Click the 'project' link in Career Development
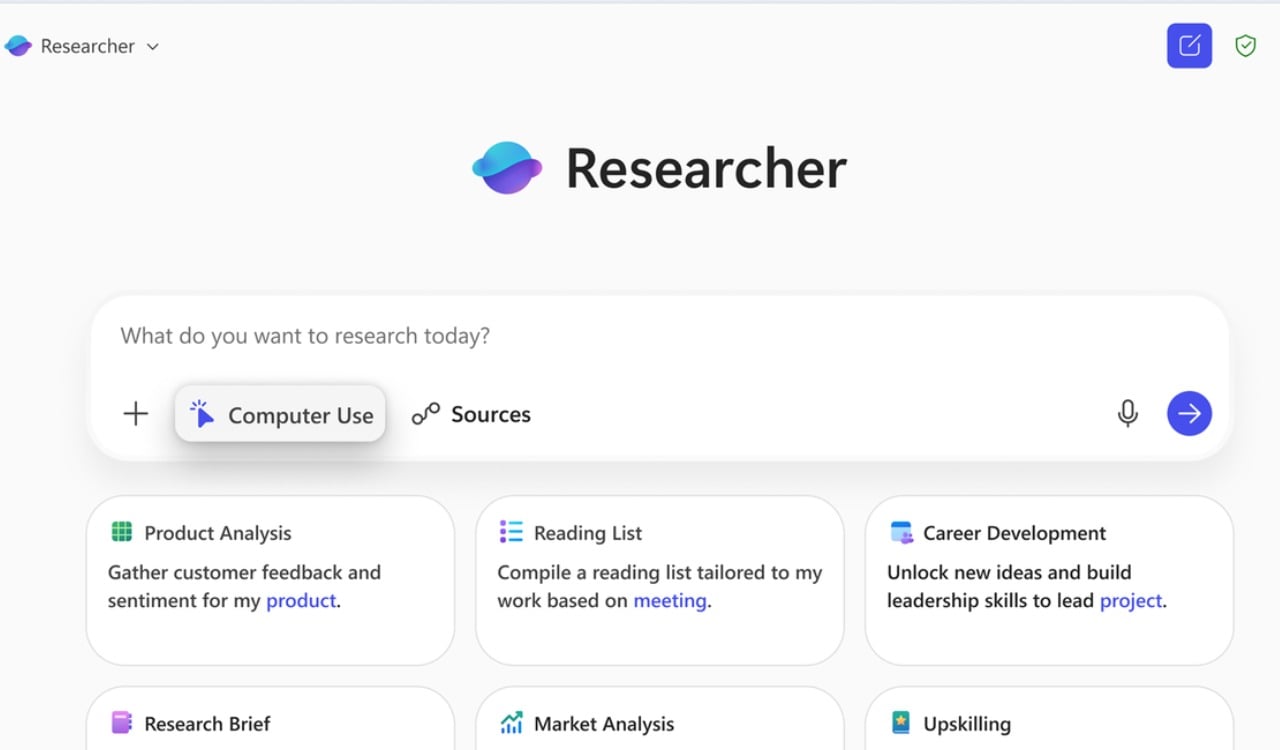1280x750 pixels. (1131, 601)
